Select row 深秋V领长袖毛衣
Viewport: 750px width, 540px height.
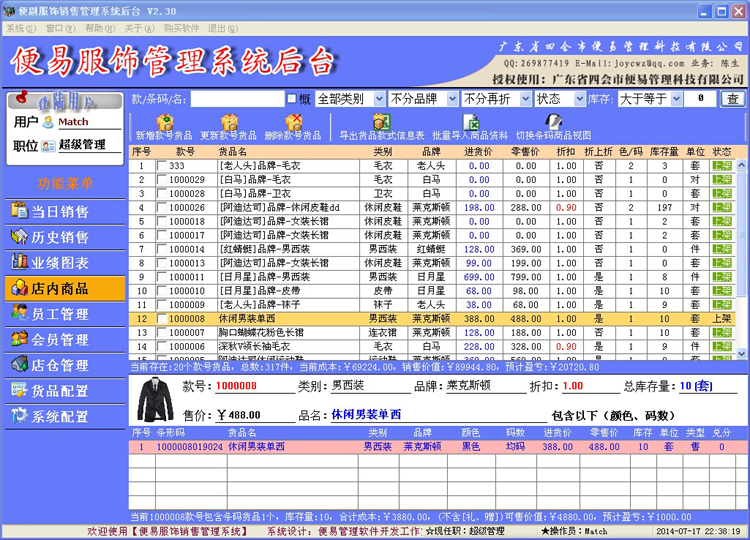click(432, 346)
